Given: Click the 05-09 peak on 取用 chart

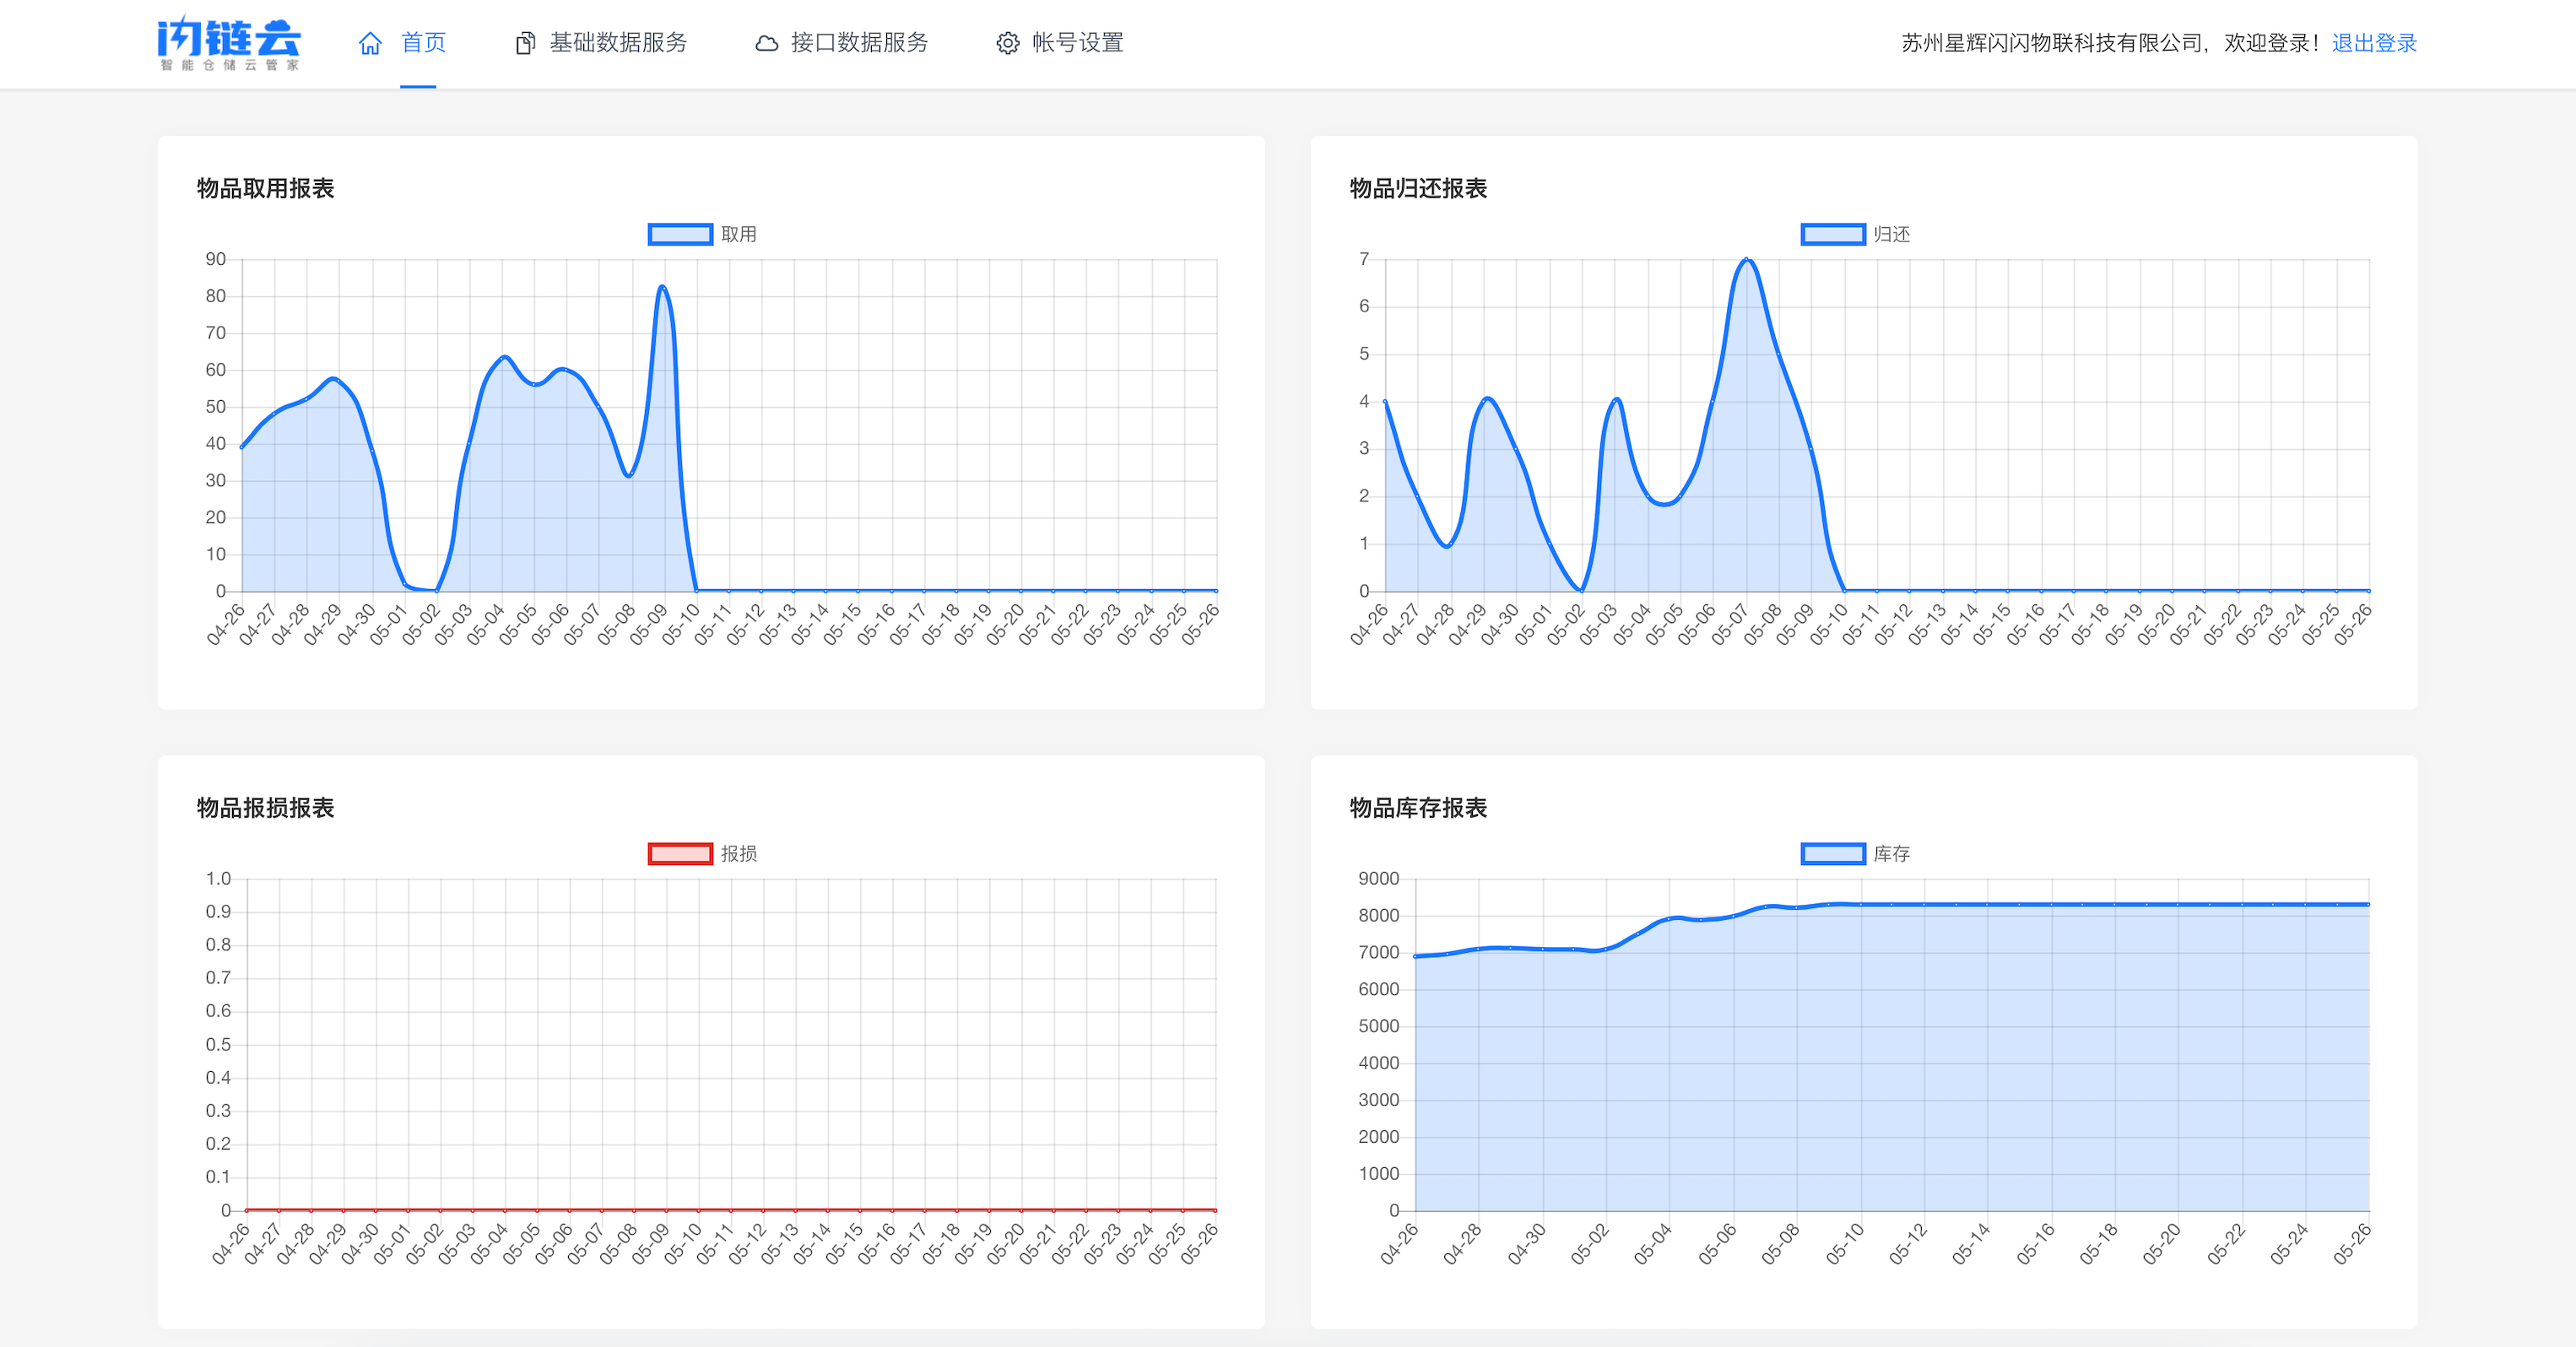Looking at the screenshot, I should (x=663, y=287).
